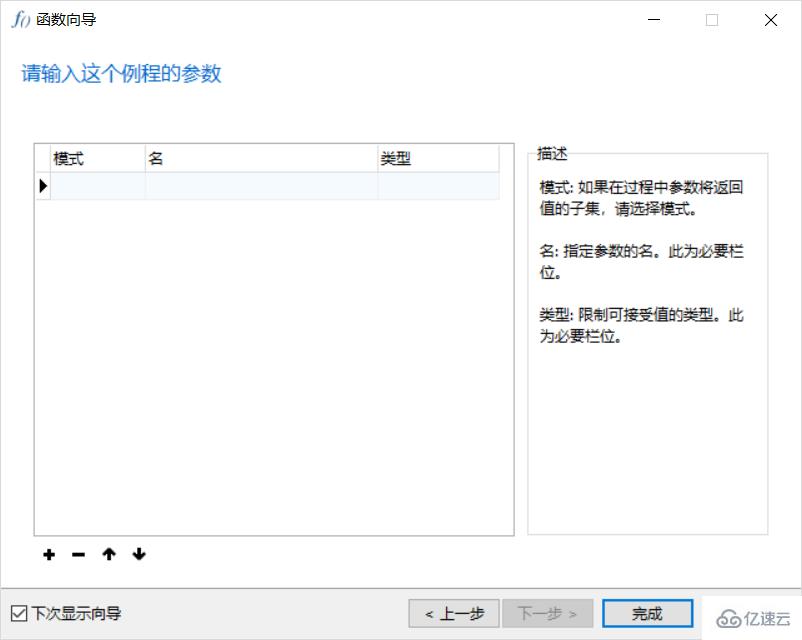Click the function wizard title bar icon
The width and height of the screenshot is (802, 640).
click(20, 20)
